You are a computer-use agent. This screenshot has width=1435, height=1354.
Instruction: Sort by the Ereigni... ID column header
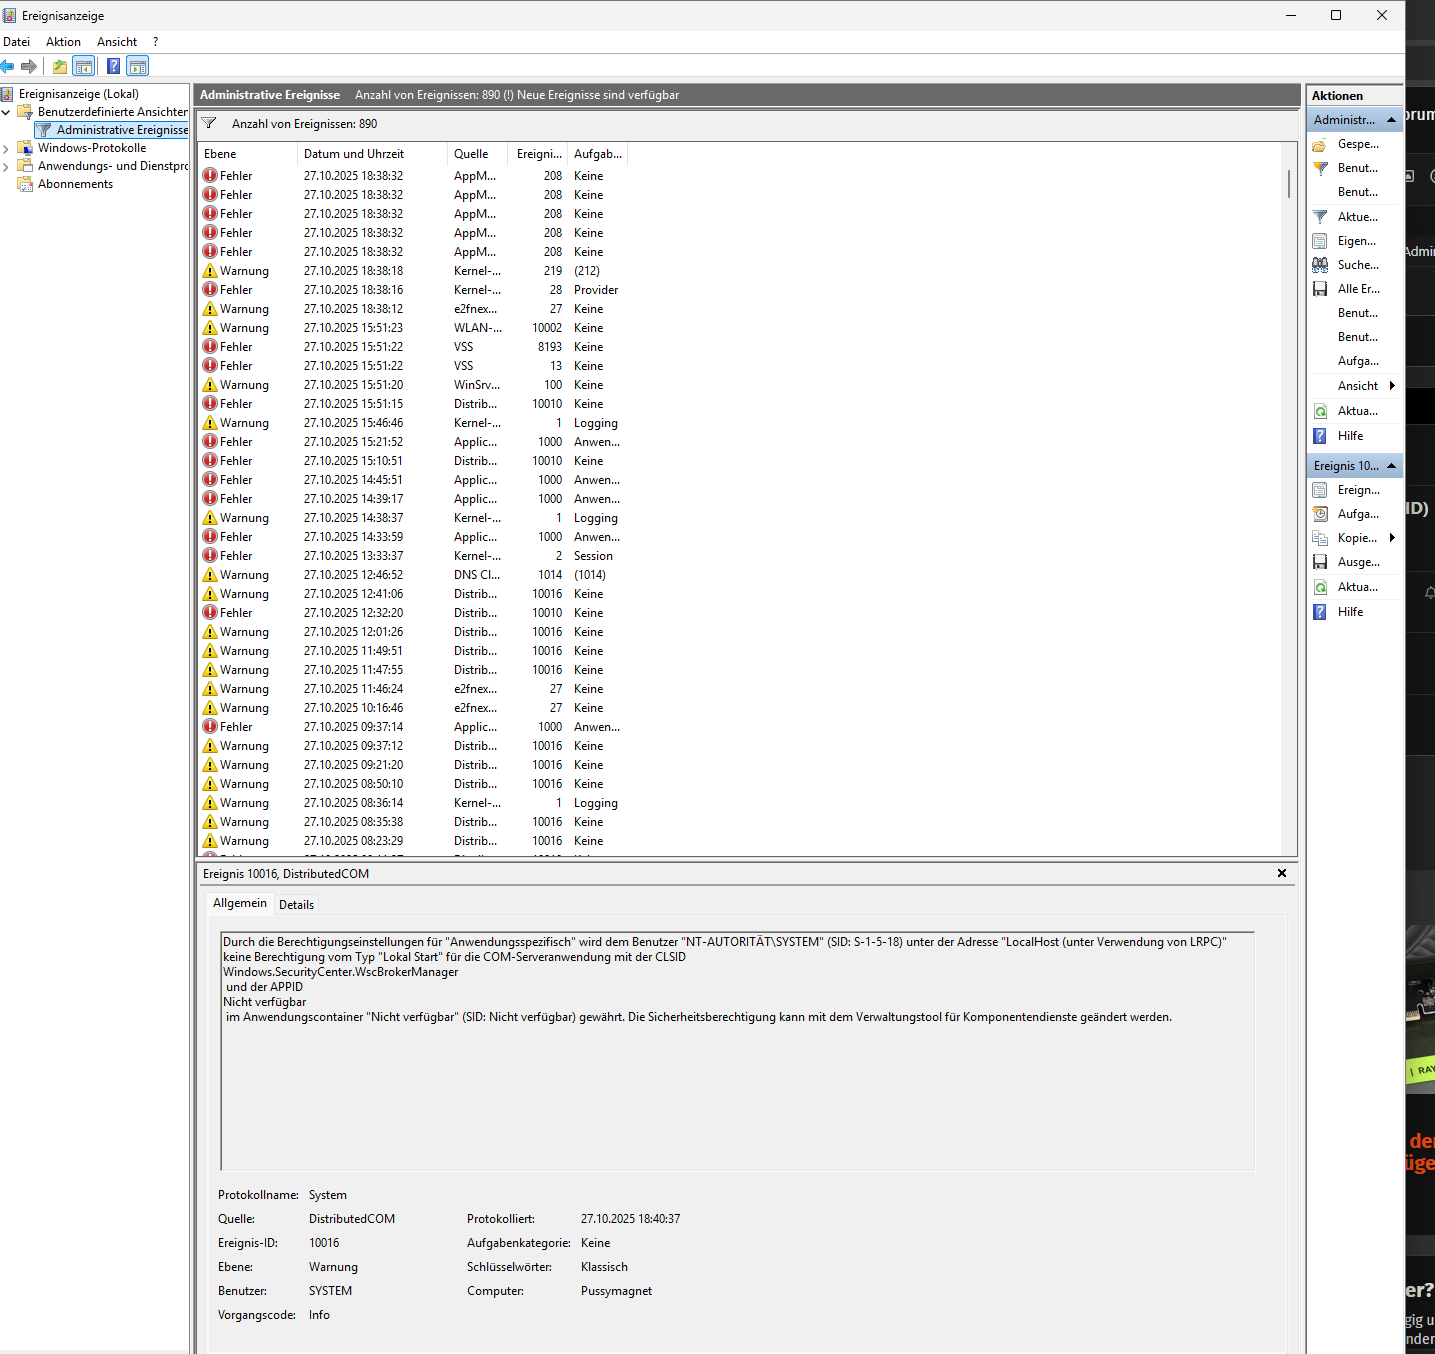pyautogui.click(x=539, y=154)
